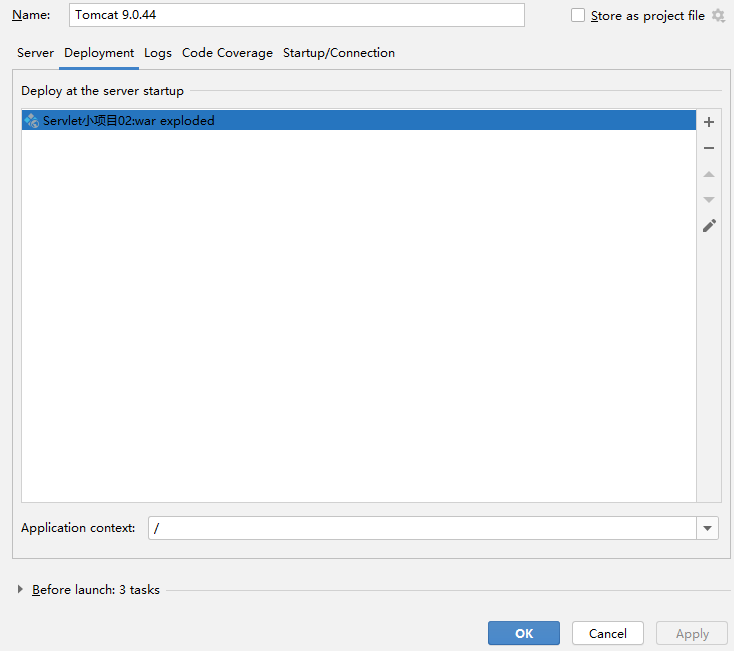Open the Application context dropdown arrow
Viewport: 734px width, 651px height.
707,528
